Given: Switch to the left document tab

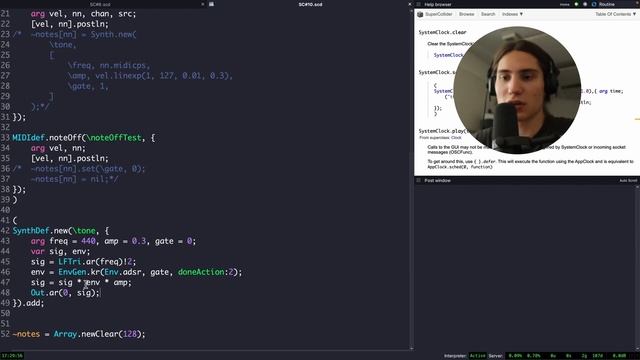Looking at the screenshot, I should 100,4.
